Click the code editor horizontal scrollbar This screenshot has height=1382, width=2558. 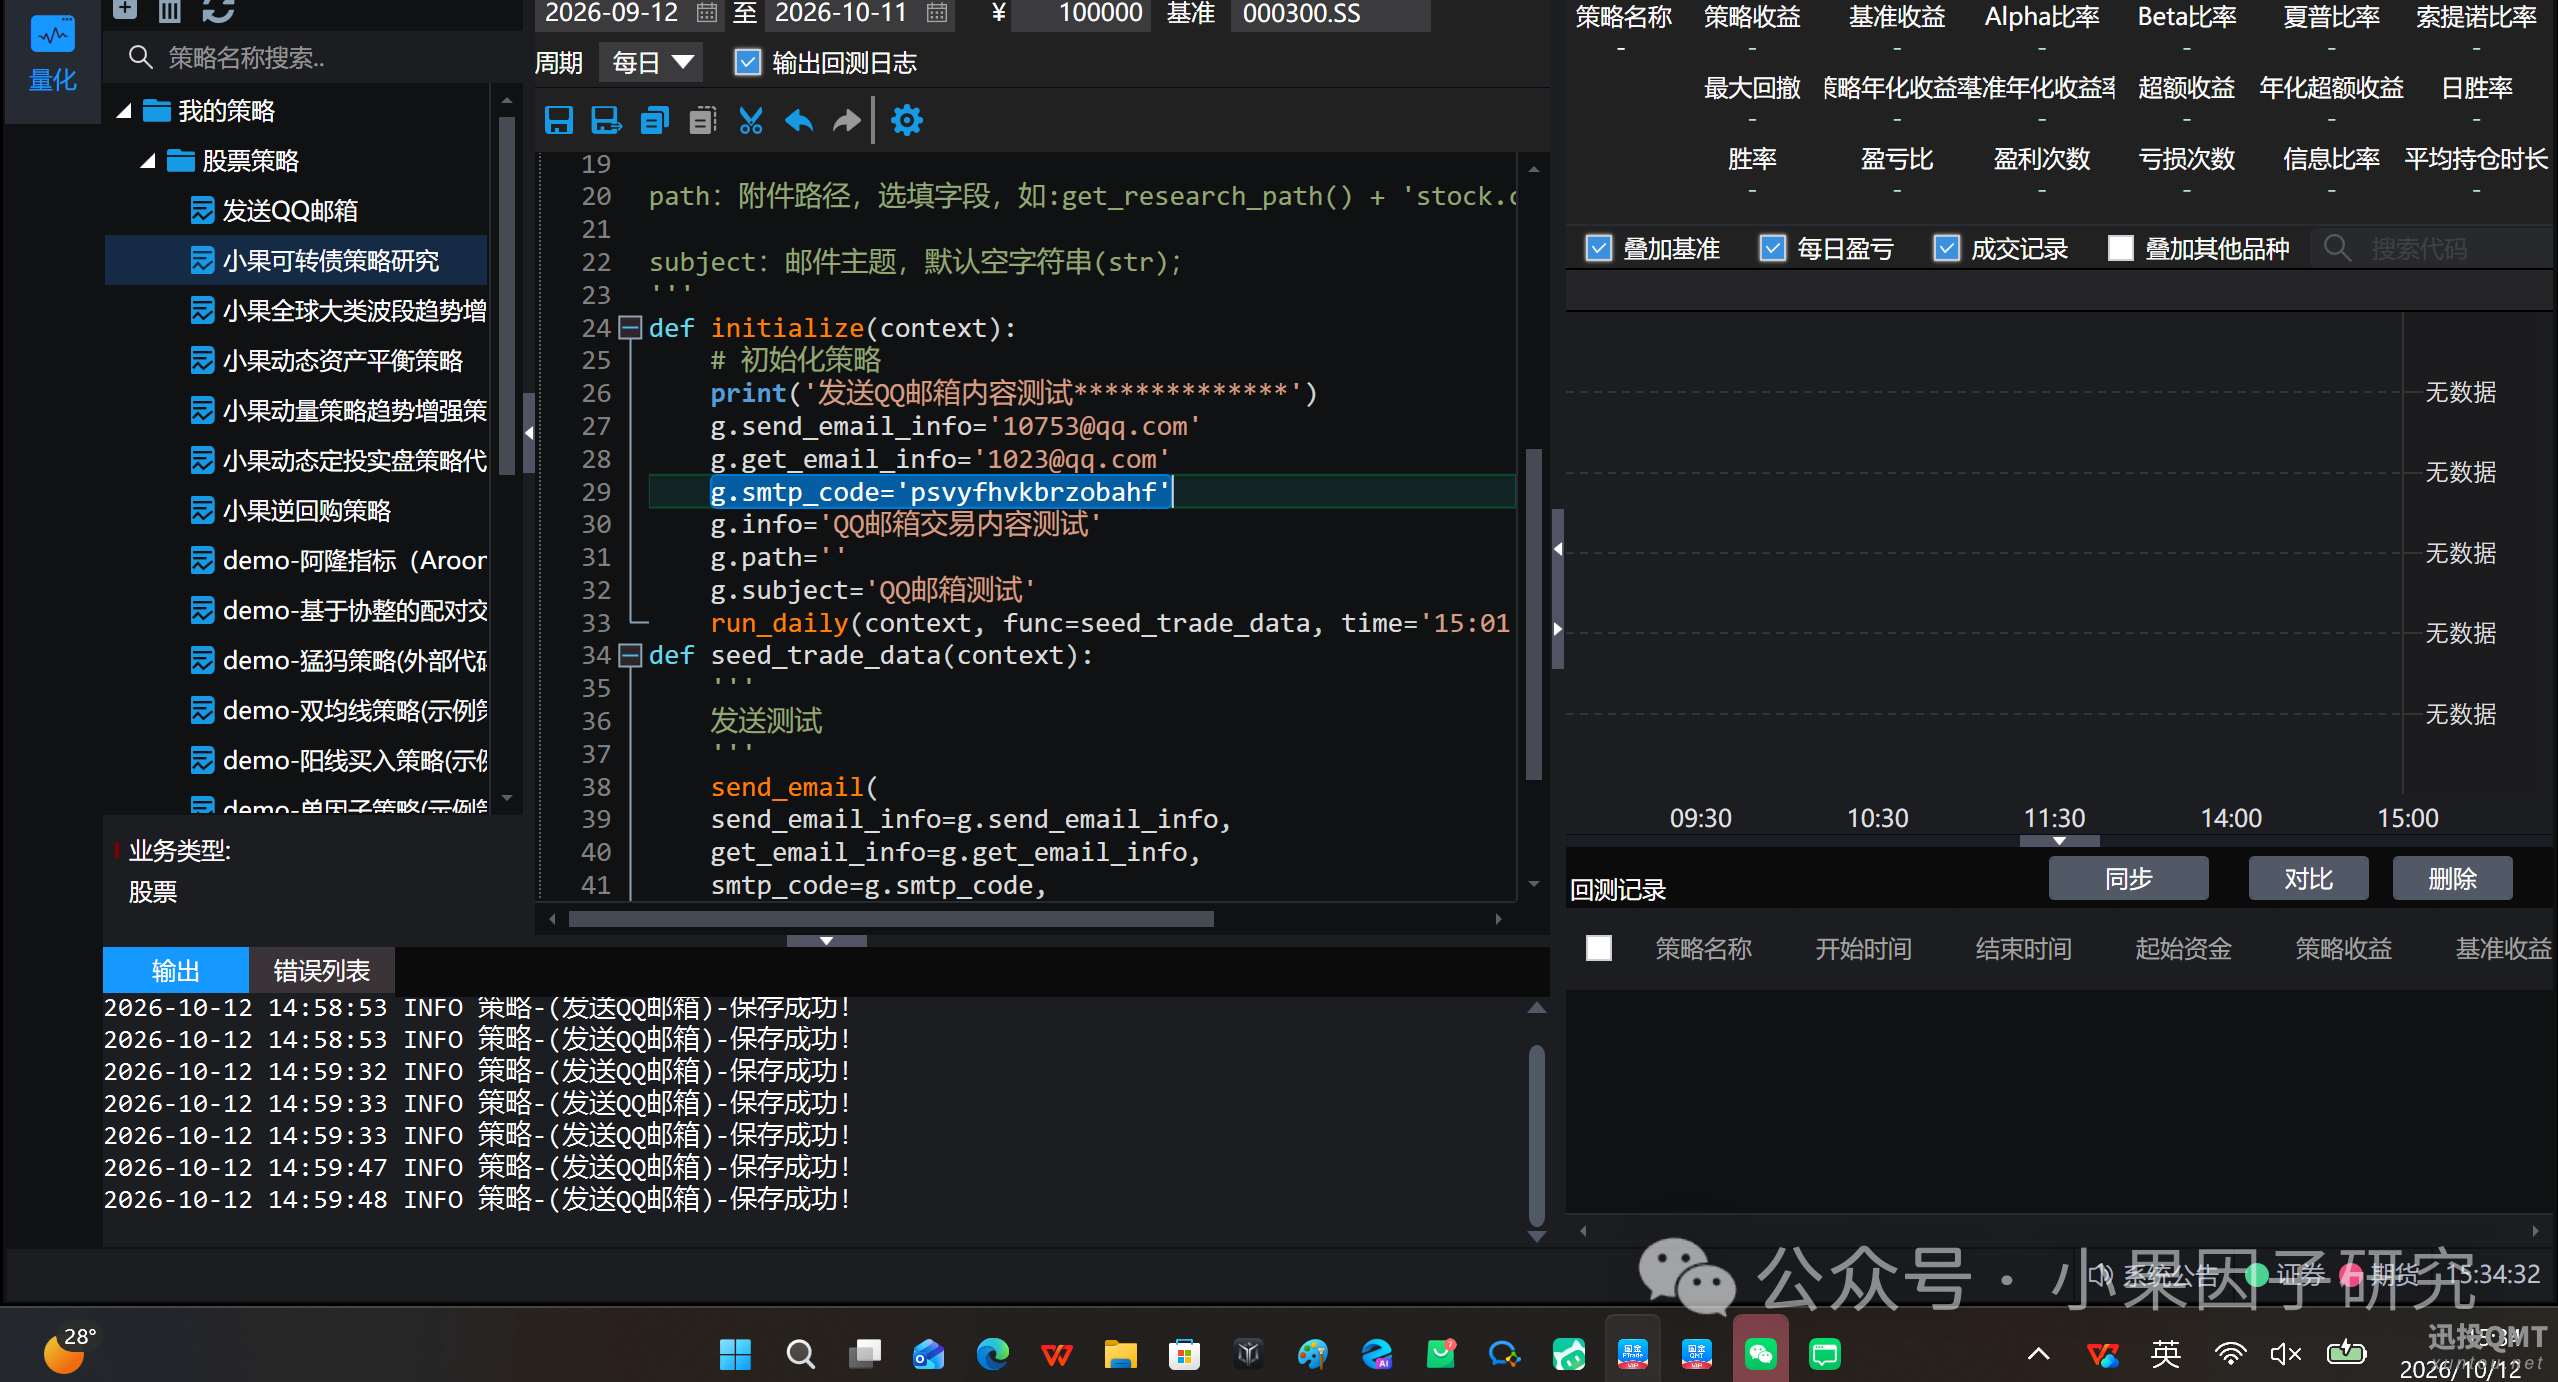(891, 919)
